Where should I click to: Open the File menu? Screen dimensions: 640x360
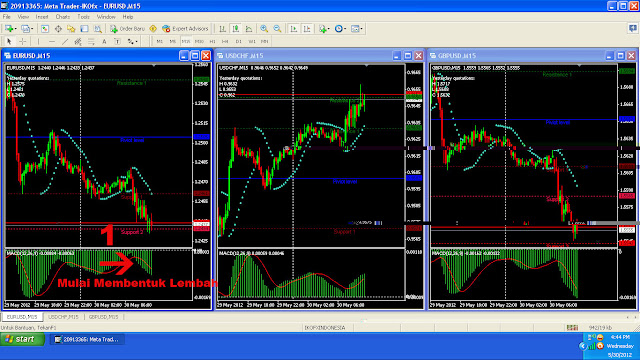tap(7, 17)
